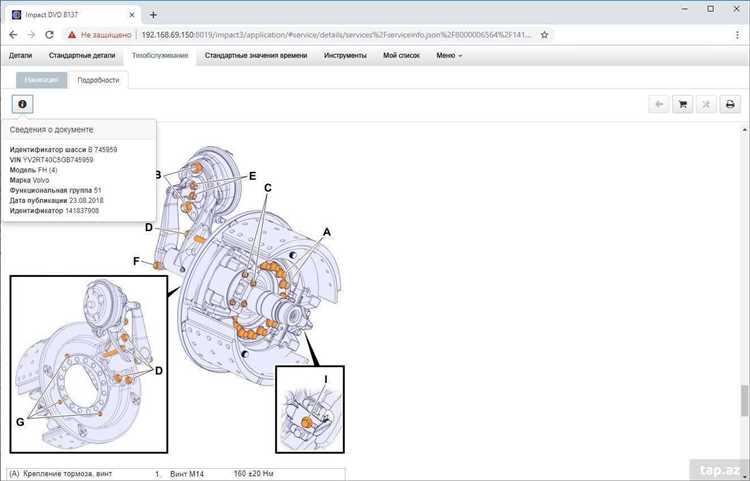Click the tools wrench toolbar button

click(x=706, y=104)
